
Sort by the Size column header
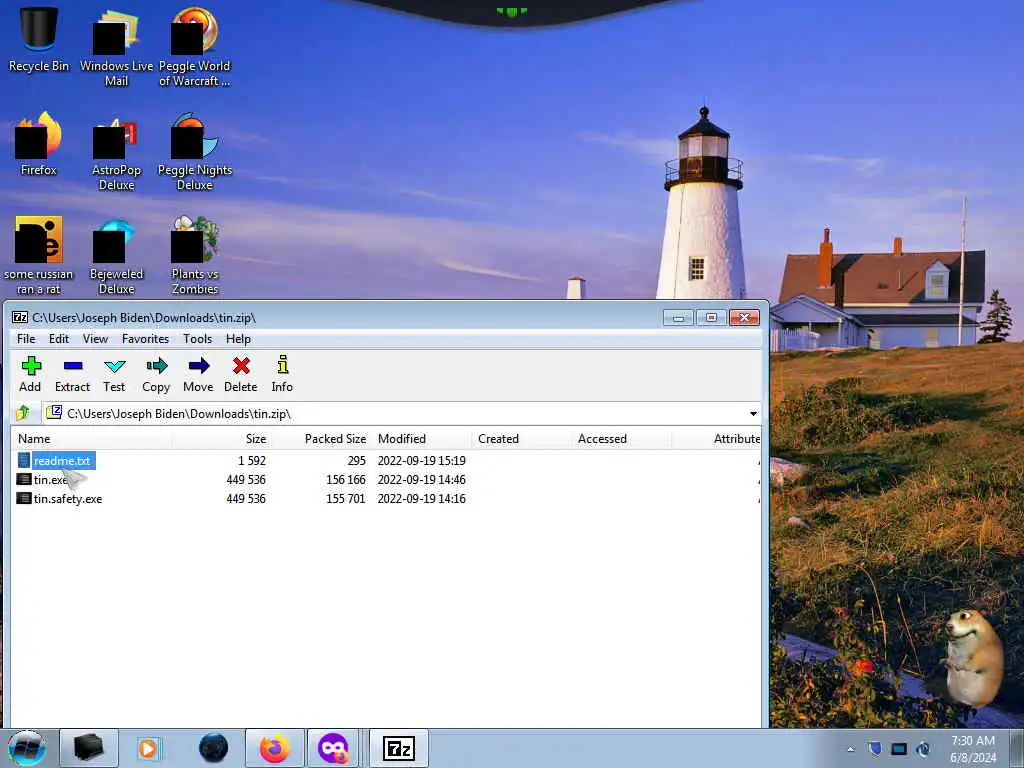point(220,439)
